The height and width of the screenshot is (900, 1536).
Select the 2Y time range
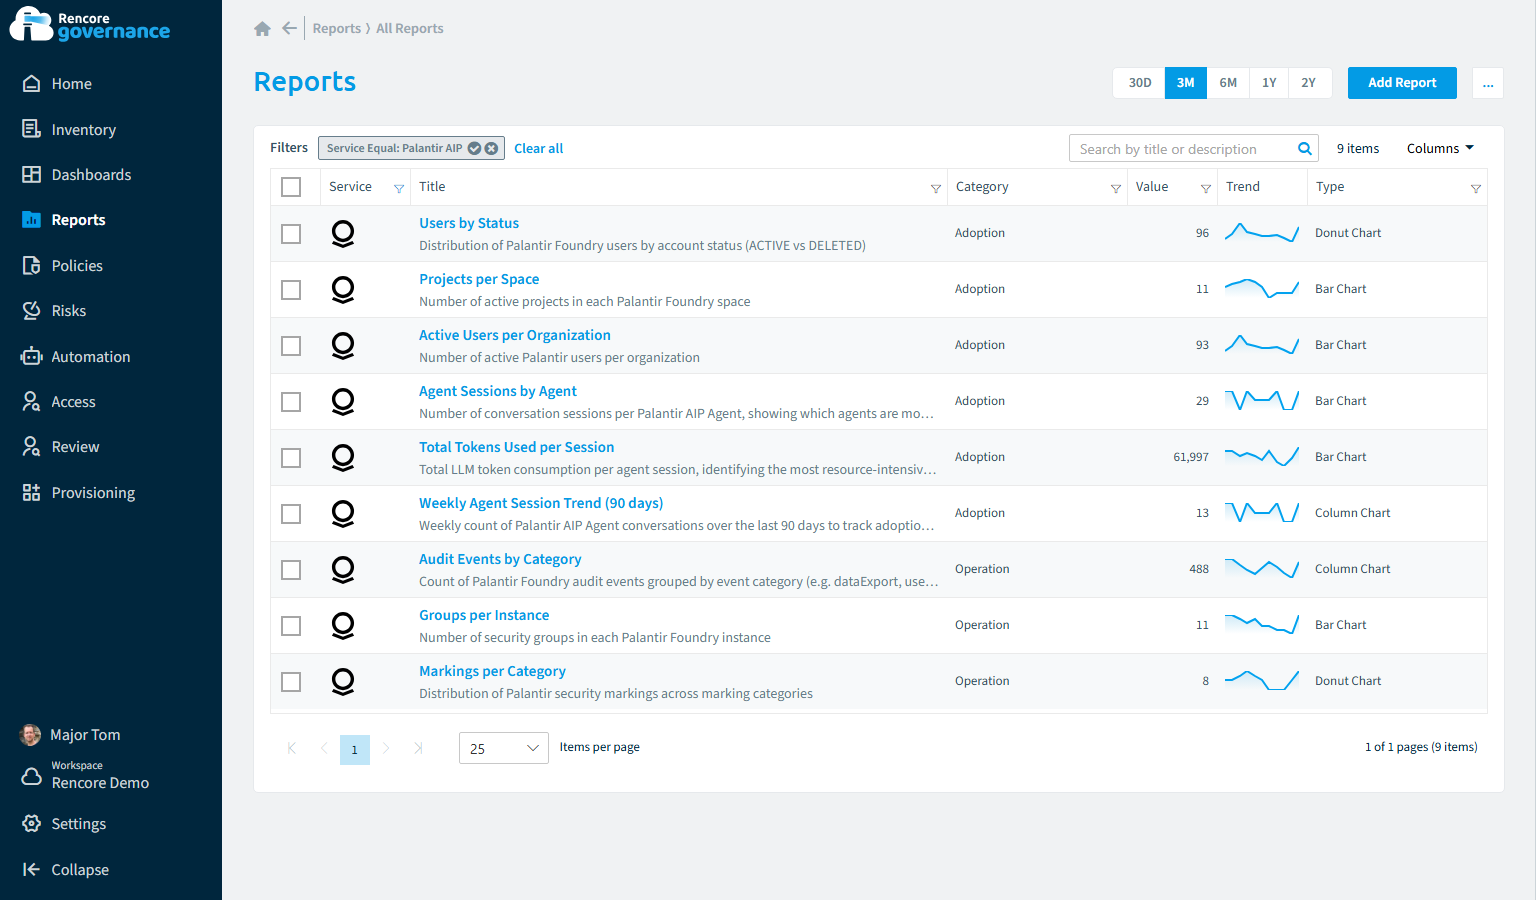pyautogui.click(x=1309, y=83)
